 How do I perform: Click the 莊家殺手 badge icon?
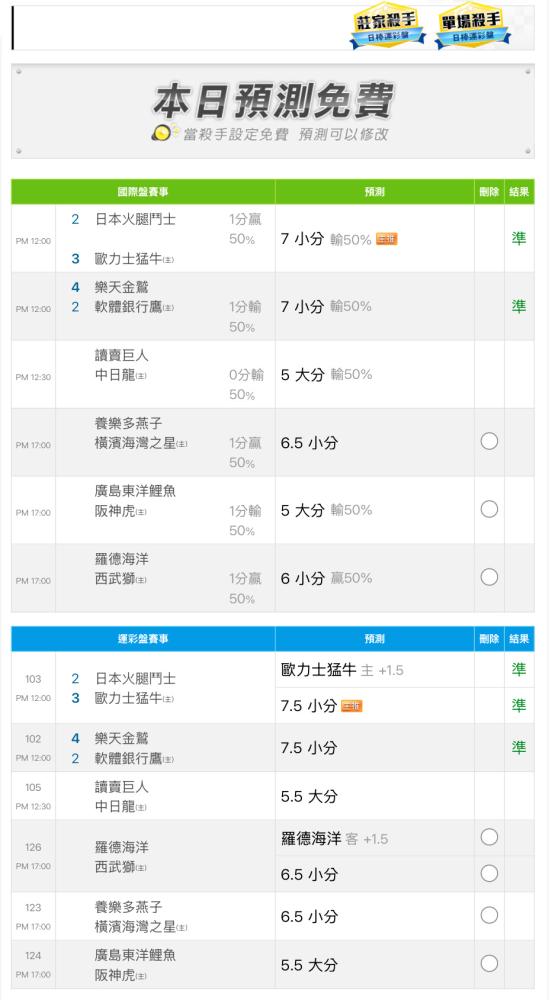[388, 28]
